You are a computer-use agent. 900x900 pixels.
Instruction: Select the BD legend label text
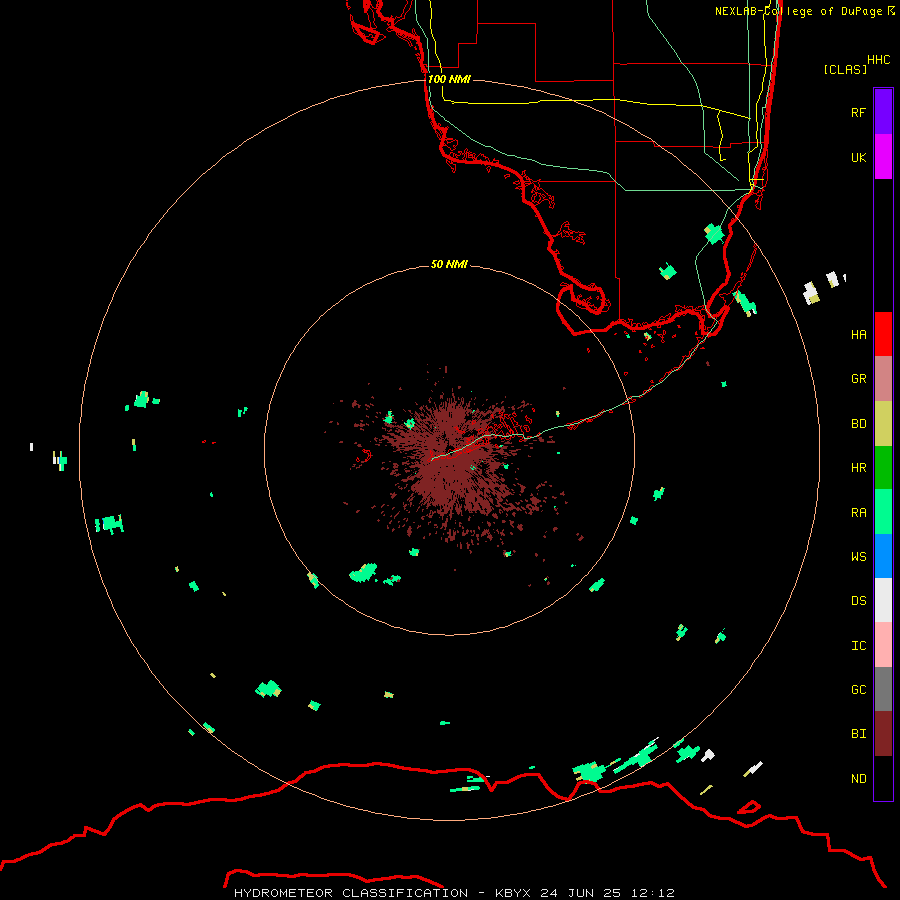858,424
